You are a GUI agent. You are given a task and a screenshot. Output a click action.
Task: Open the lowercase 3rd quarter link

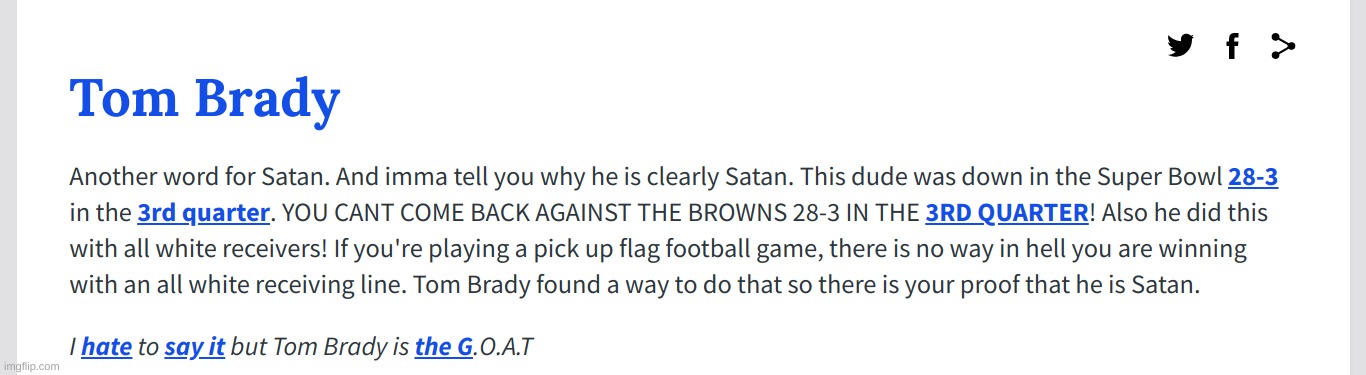[204, 214]
